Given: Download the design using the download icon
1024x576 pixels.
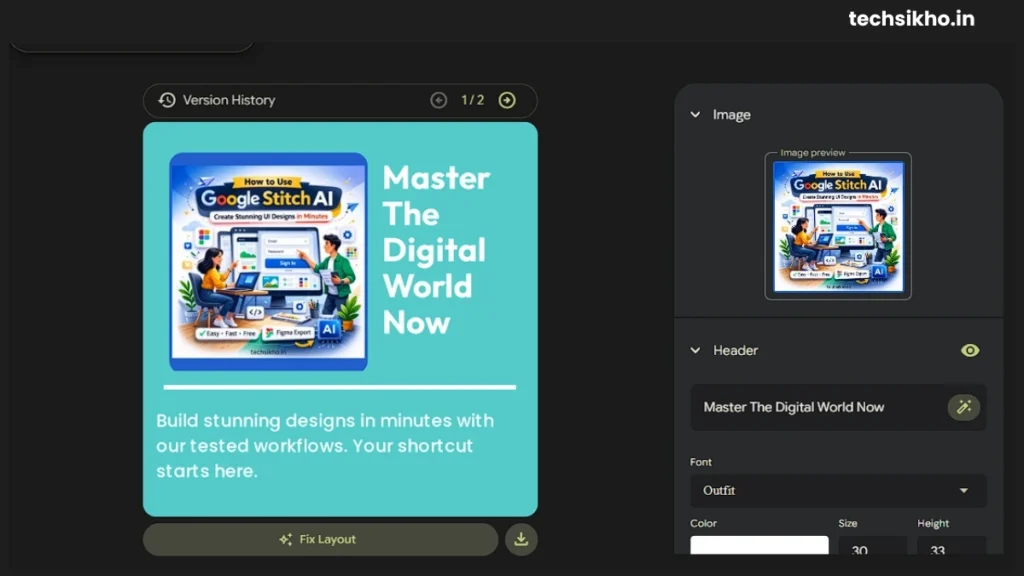Looking at the screenshot, I should pyautogui.click(x=520, y=539).
